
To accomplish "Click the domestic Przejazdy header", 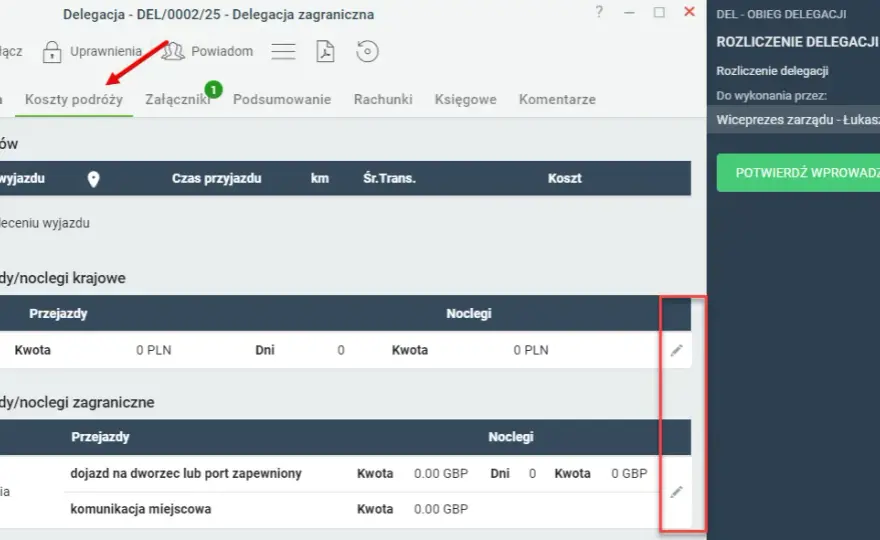I will (x=58, y=313).
